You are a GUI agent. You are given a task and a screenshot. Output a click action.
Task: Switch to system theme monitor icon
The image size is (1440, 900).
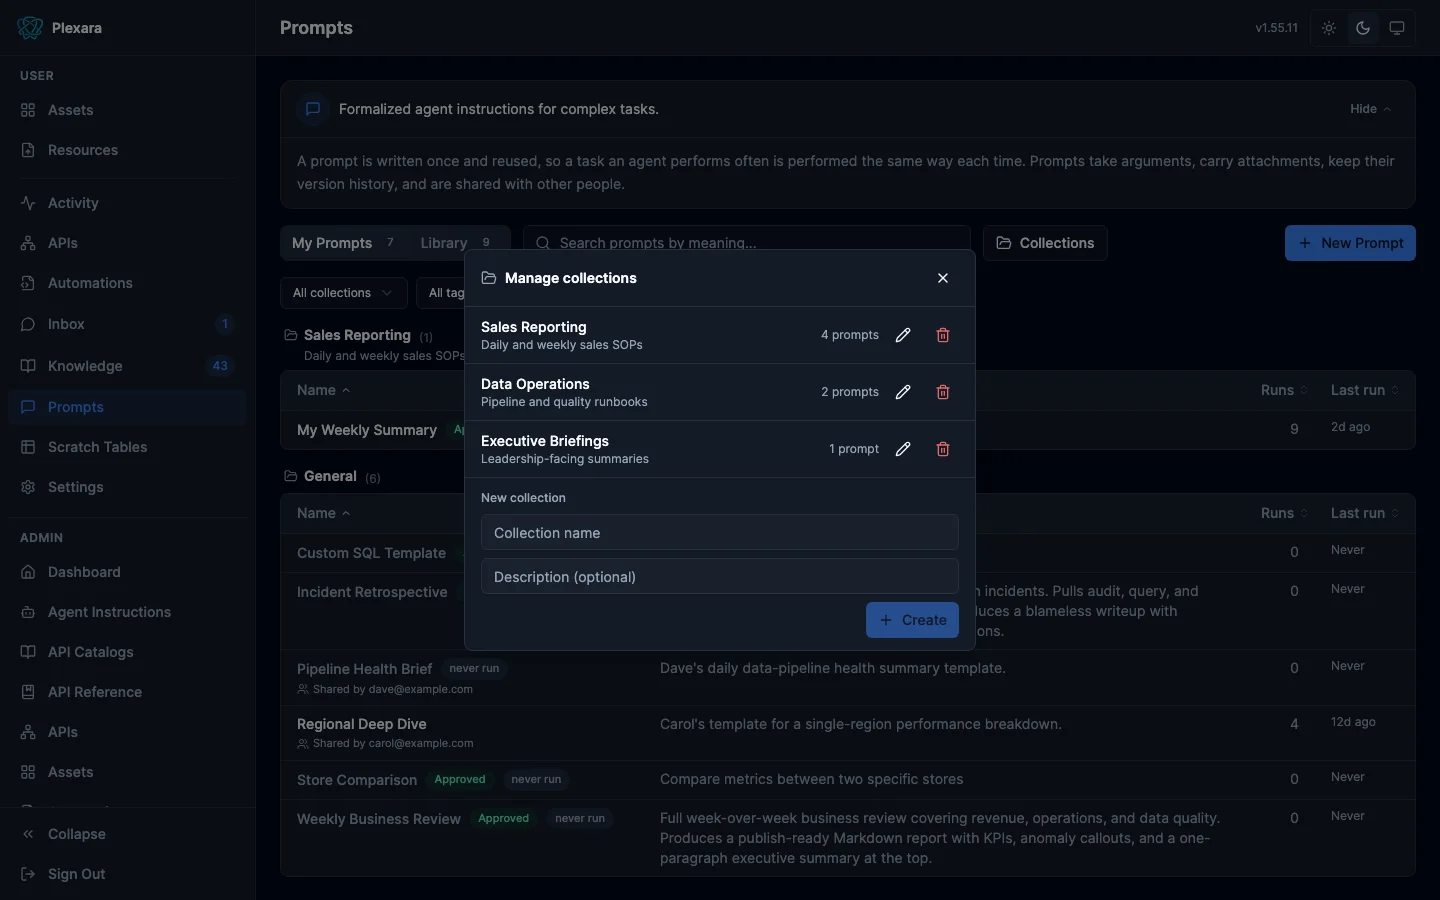(1397, 28)
